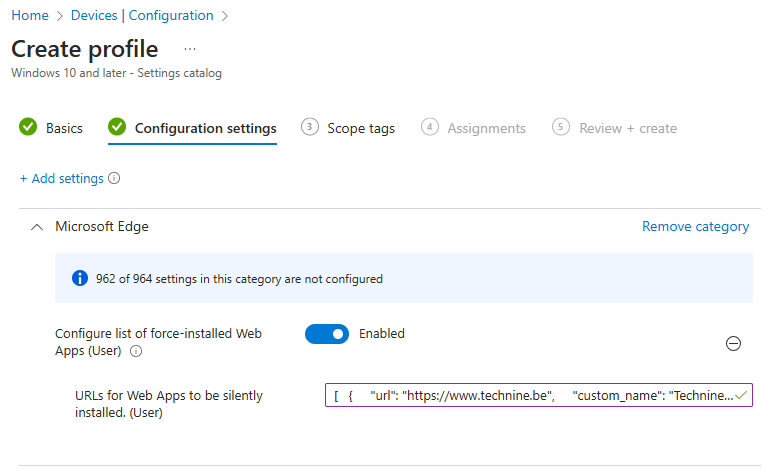Image resolution: width=774 pixels, height=475 pixels.
Task: Click the Add settings link
Action: point(61,179)
